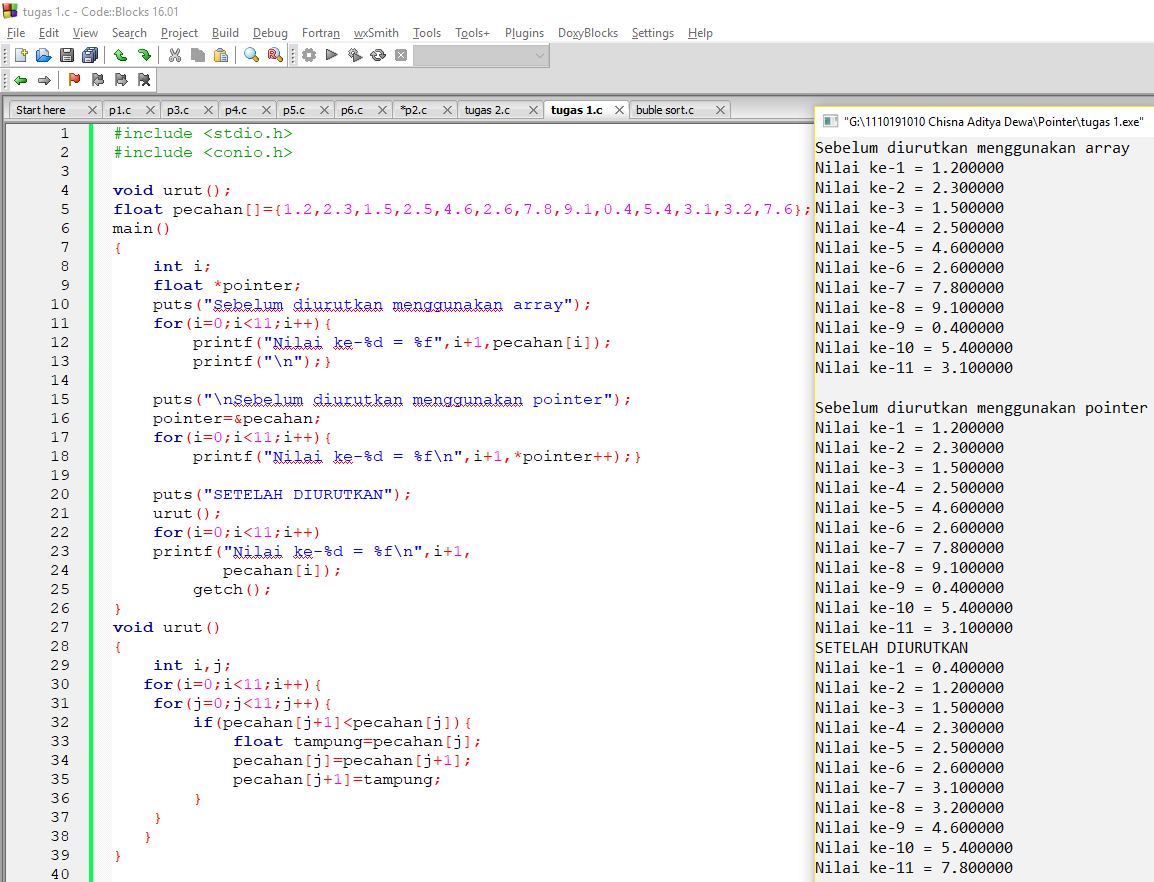Image resolution: width=1154 pixels, height=882 pixels.
Task: Open Find with the magnifier icon
Action: (x=252, y=55)
